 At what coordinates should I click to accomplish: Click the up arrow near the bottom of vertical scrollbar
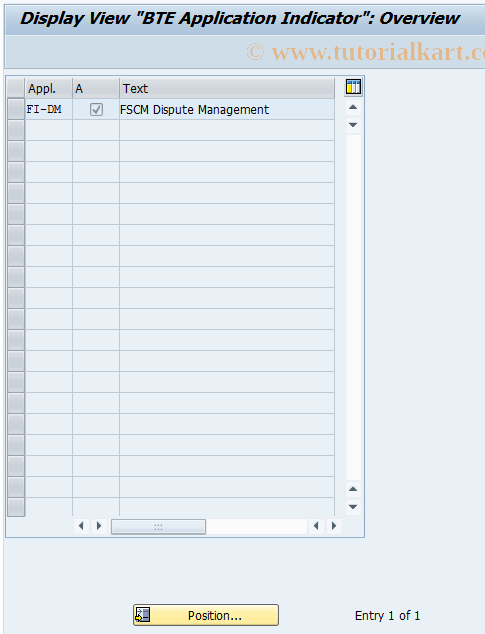point(353,489)
